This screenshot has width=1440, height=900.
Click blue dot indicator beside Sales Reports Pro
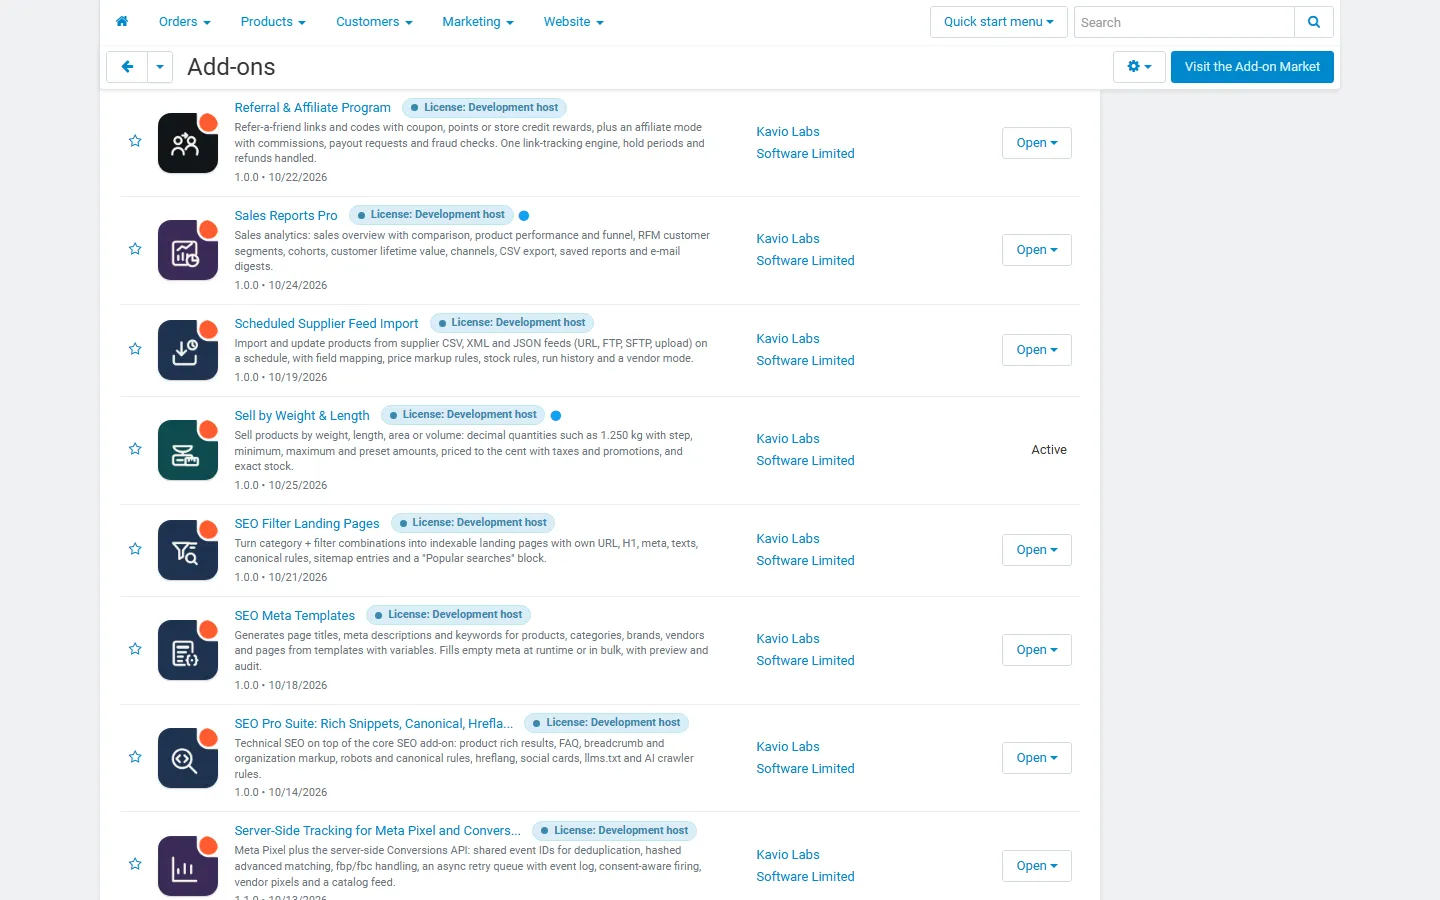[x=524, y=216]
